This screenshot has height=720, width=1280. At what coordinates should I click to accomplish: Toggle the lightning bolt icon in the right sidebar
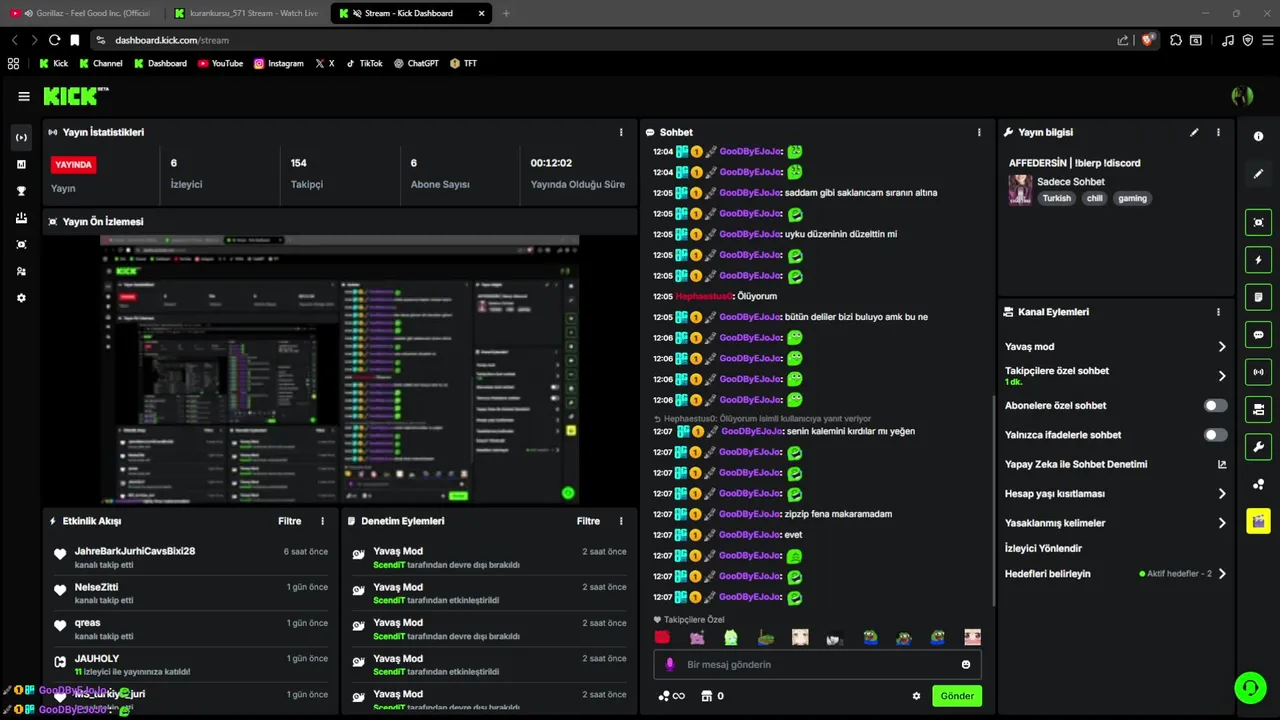(x=1258, y=260)
